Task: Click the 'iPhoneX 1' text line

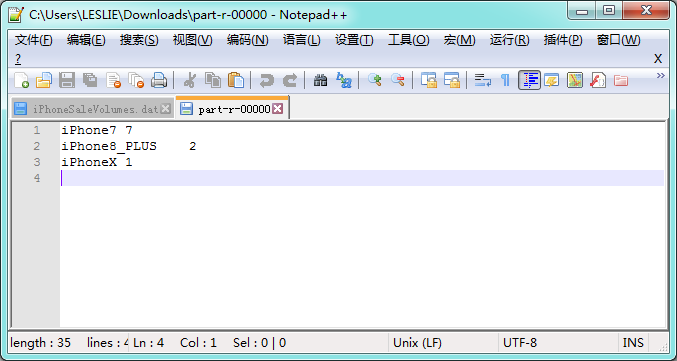Action: tap(97, 162)
